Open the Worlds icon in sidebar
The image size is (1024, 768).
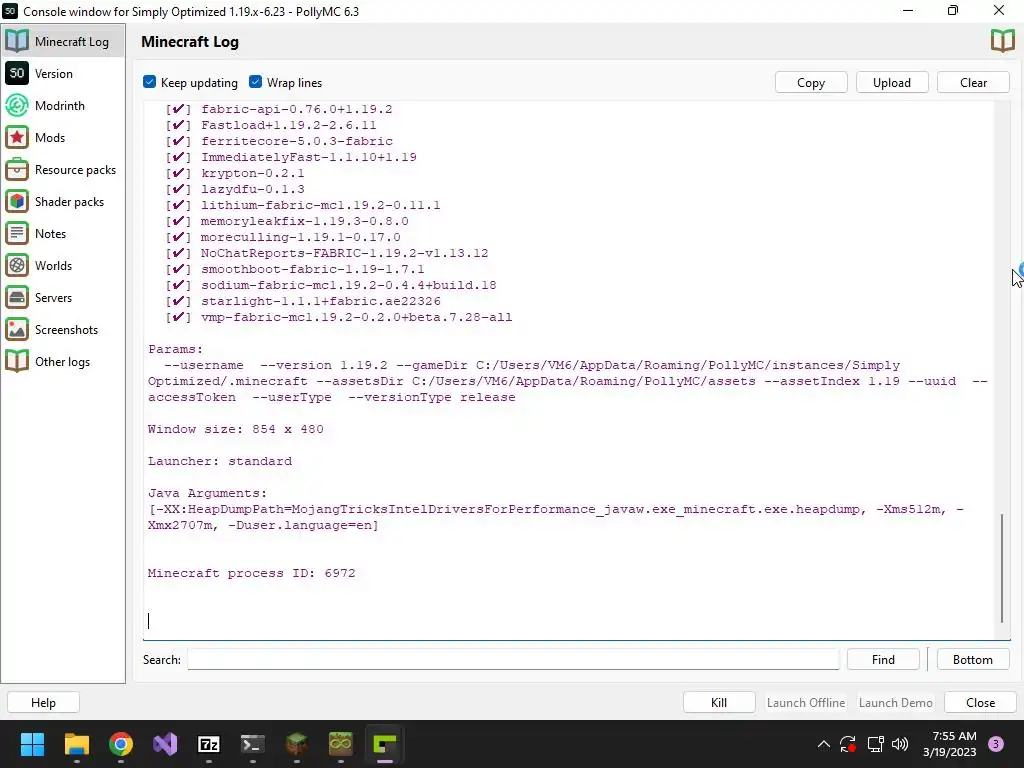click(x=17, y=265)
